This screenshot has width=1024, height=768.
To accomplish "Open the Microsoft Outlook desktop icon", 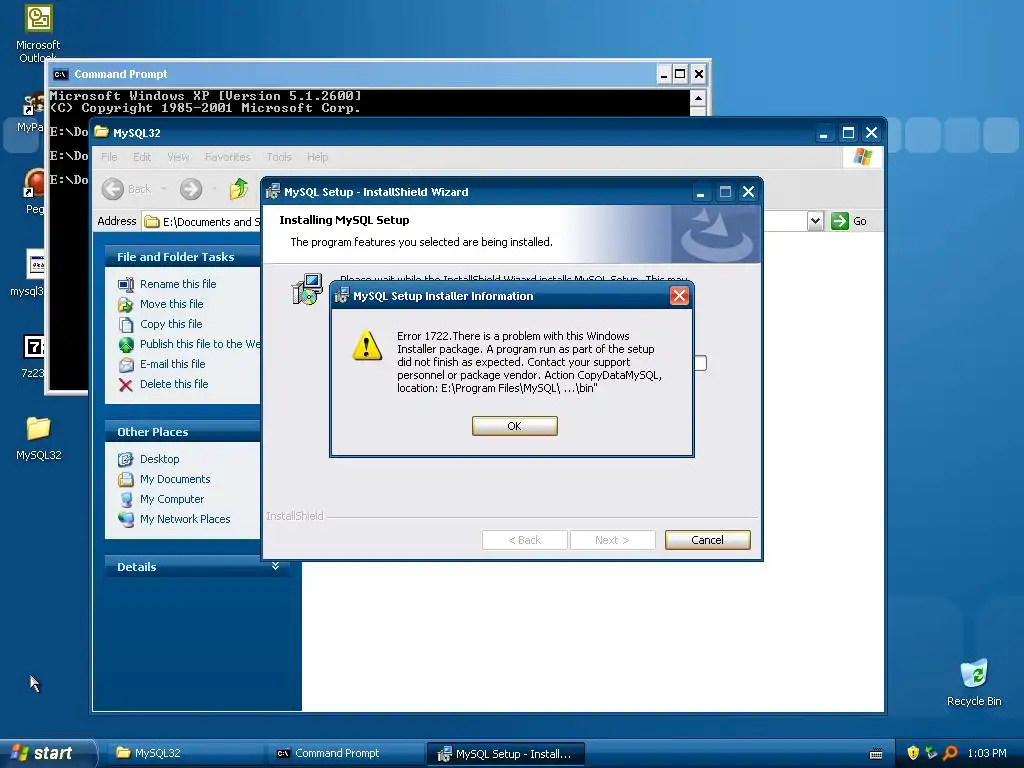I will pos(38,33).
